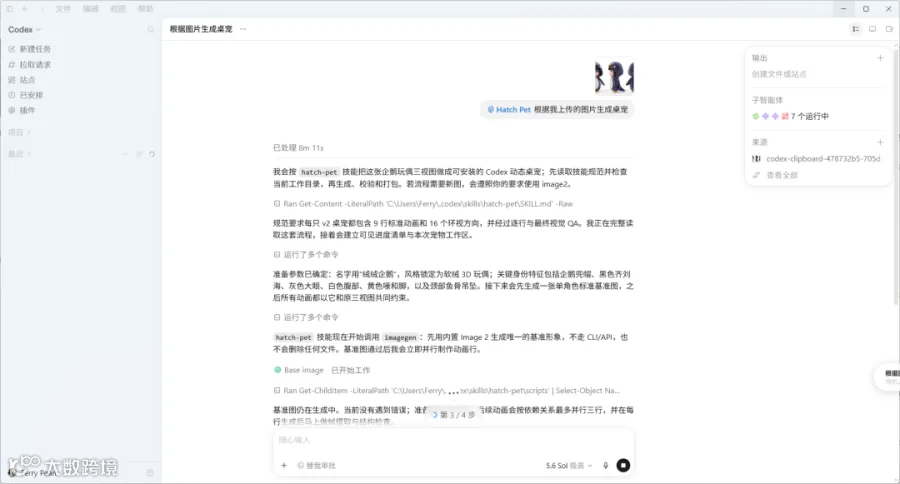The height and width of the screenshot is (484, 900).
Task: Expand second 运行了多个命令 entry
Action: [306, 317]
